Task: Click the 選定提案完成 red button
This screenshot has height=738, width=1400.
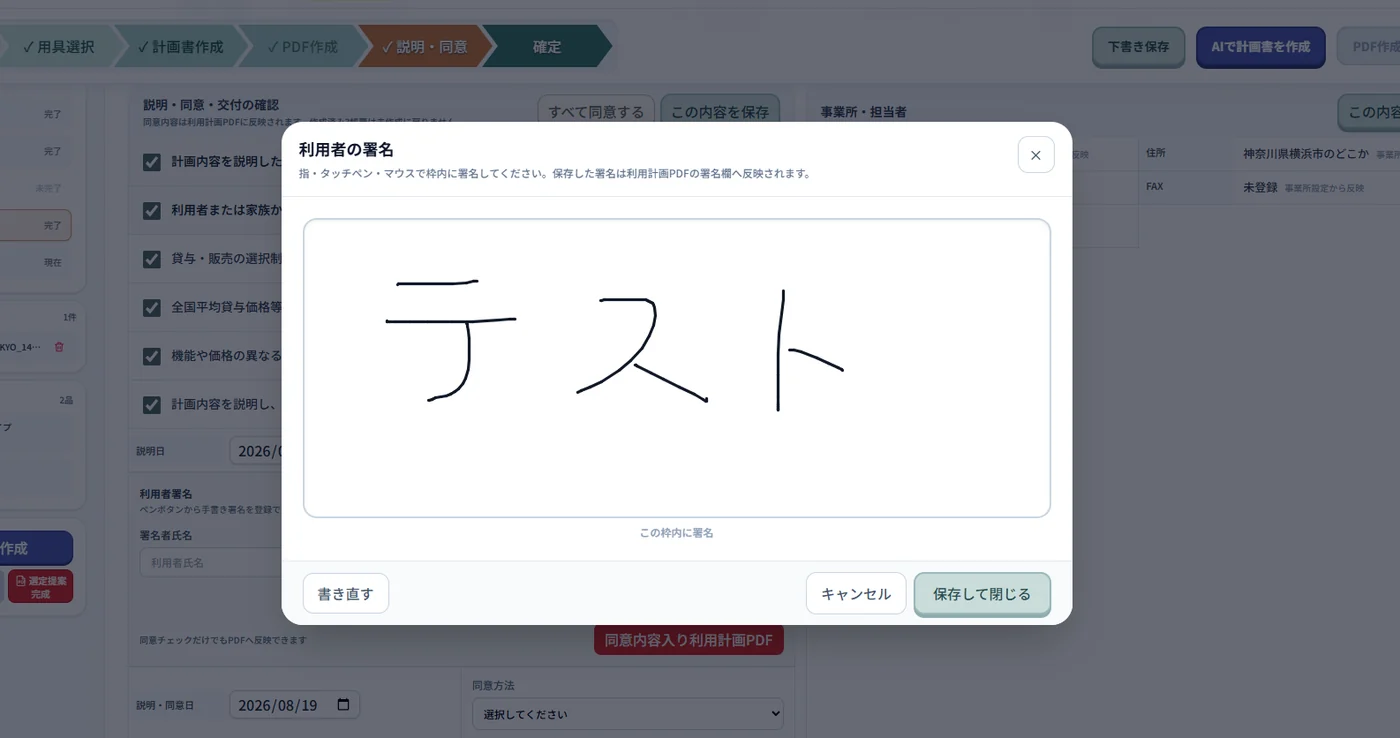Action: [40, 587]
